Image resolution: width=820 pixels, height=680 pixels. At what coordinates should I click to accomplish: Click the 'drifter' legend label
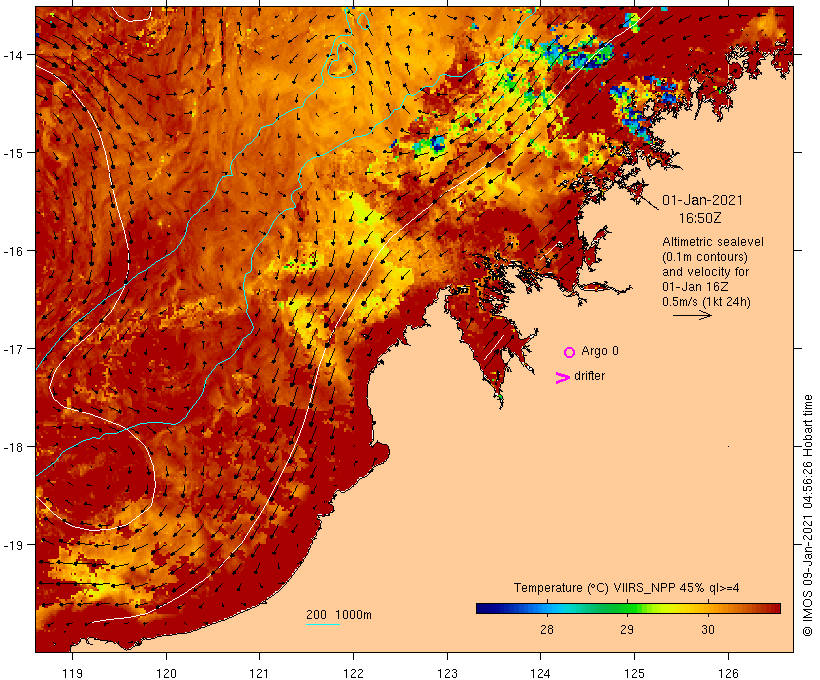point(589,376)
